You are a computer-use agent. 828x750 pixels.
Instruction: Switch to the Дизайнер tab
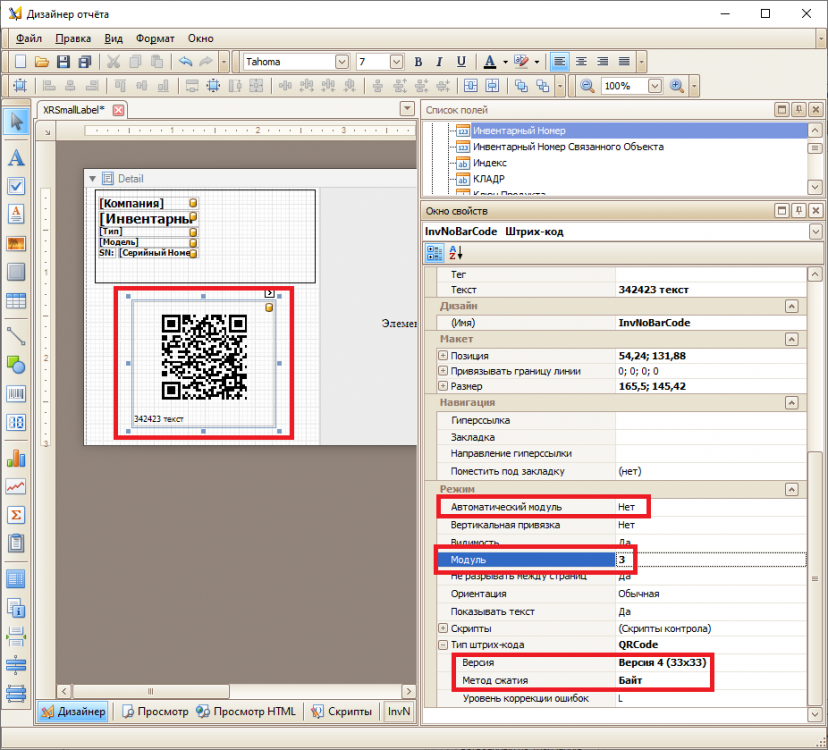[73, 711]
